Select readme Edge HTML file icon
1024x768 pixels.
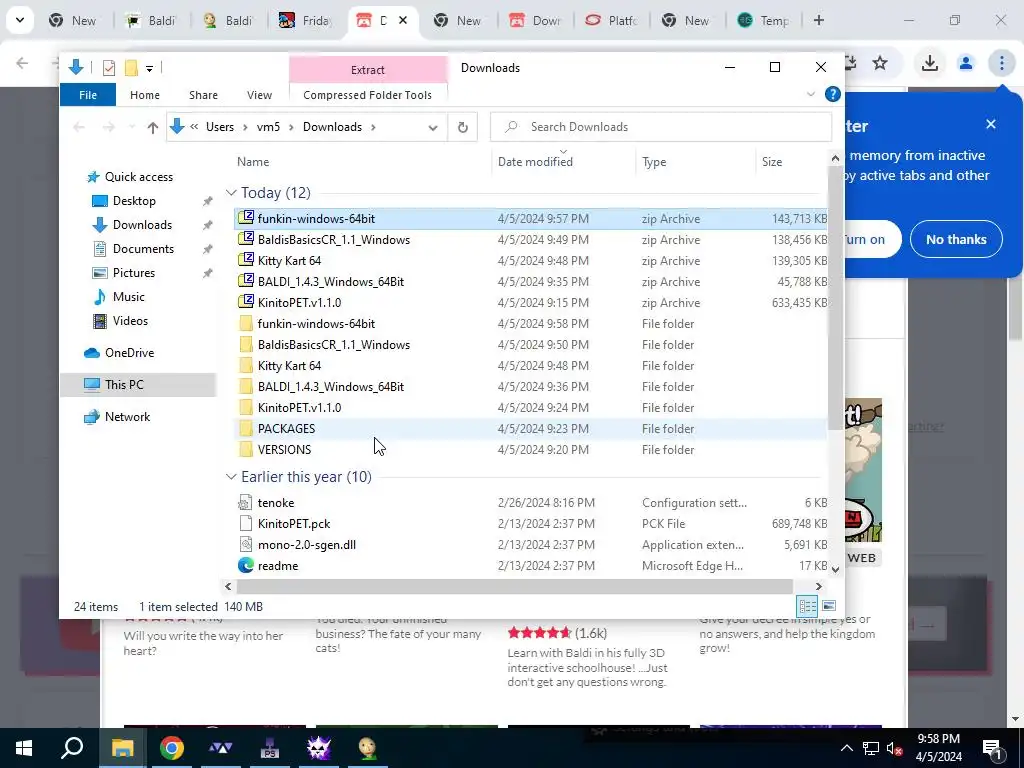click(x=246, y=565)
